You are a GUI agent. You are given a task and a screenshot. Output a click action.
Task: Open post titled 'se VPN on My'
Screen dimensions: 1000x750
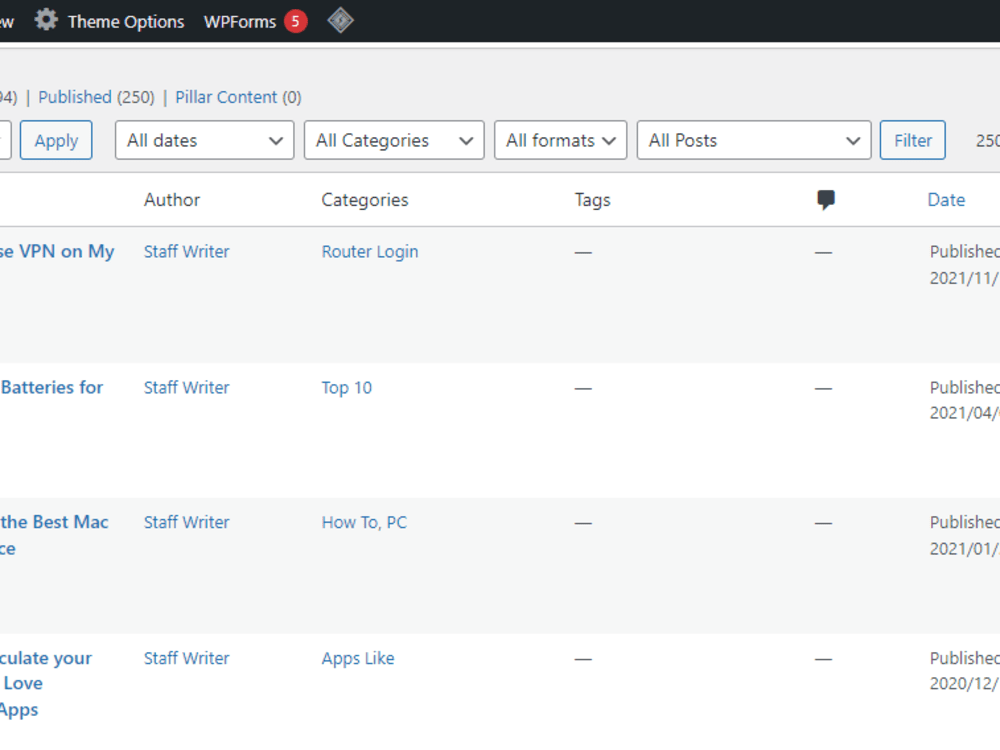click(57, 251)
